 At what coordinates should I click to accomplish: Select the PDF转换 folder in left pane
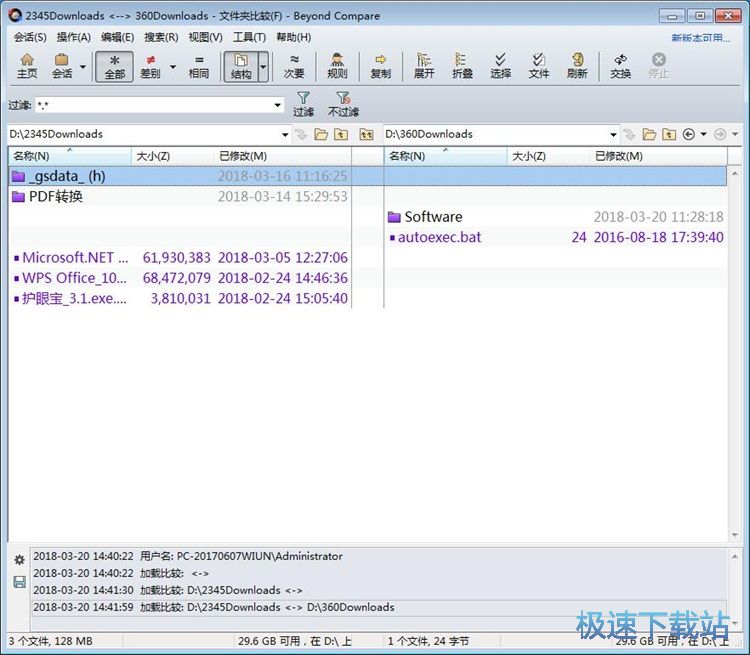[55, 197]
